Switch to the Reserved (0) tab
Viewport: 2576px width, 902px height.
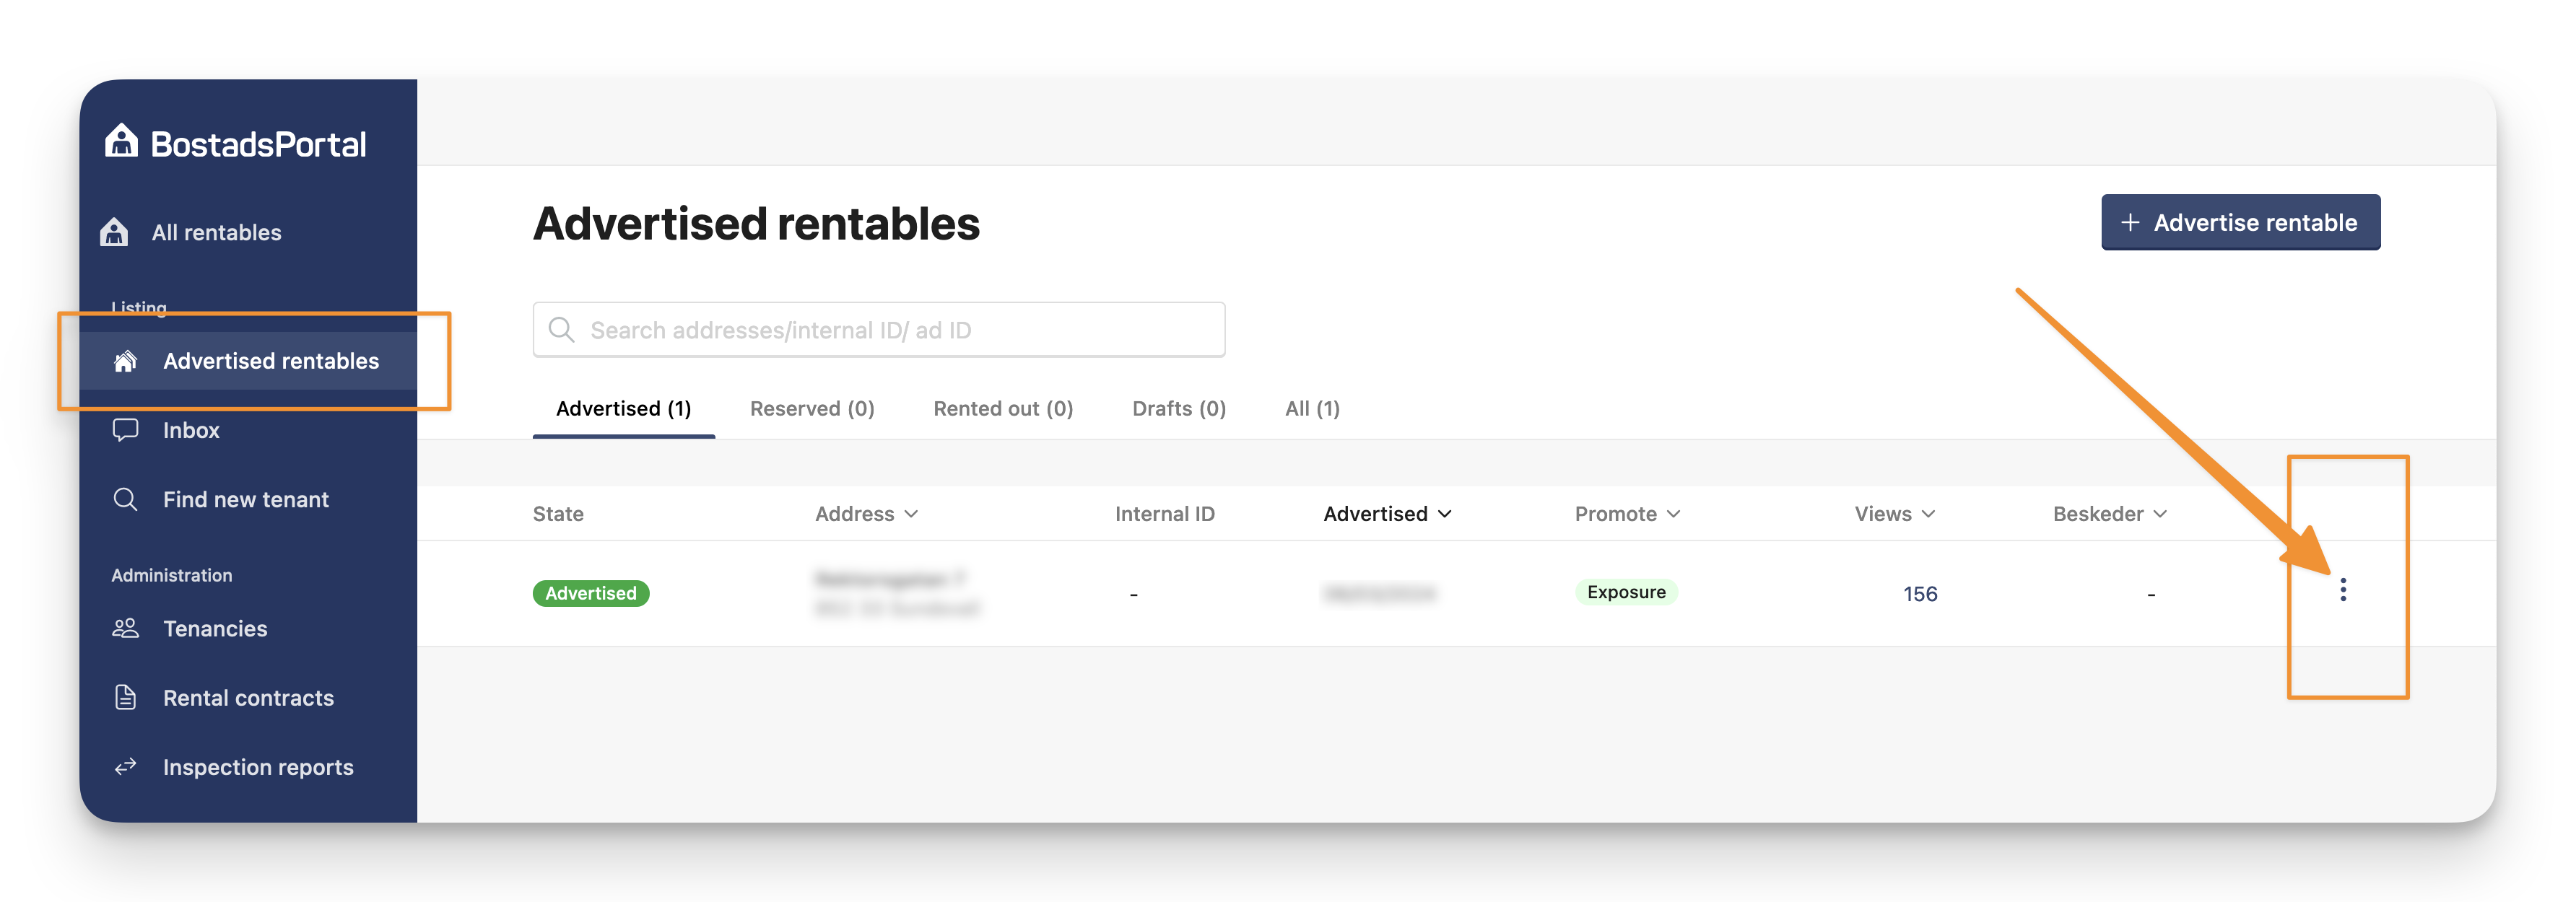tap(812, 408)
